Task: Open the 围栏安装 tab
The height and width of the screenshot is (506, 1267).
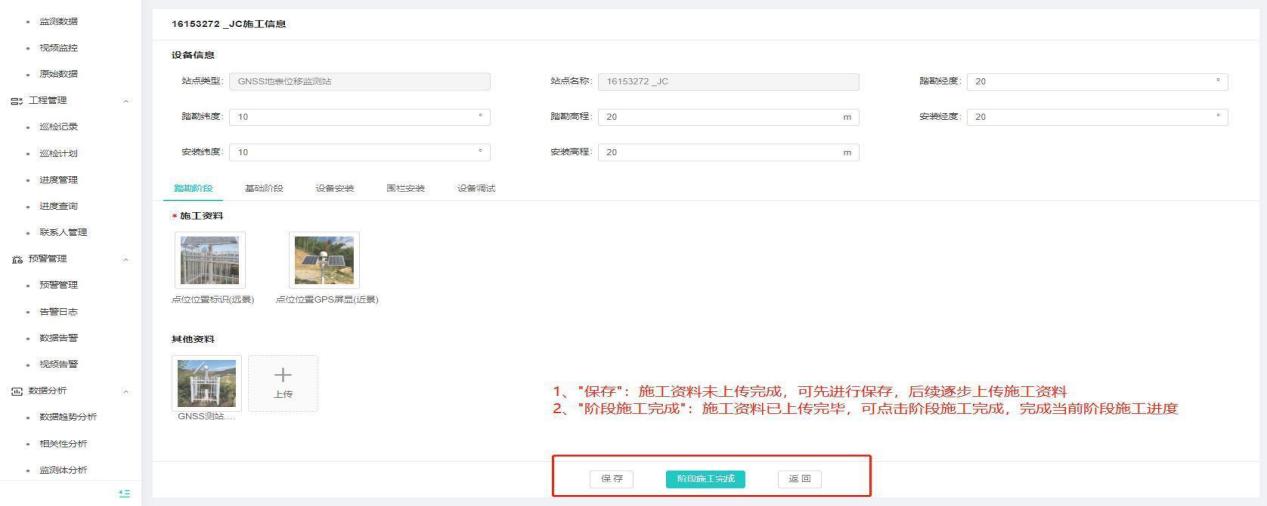Action: point(406,188)
